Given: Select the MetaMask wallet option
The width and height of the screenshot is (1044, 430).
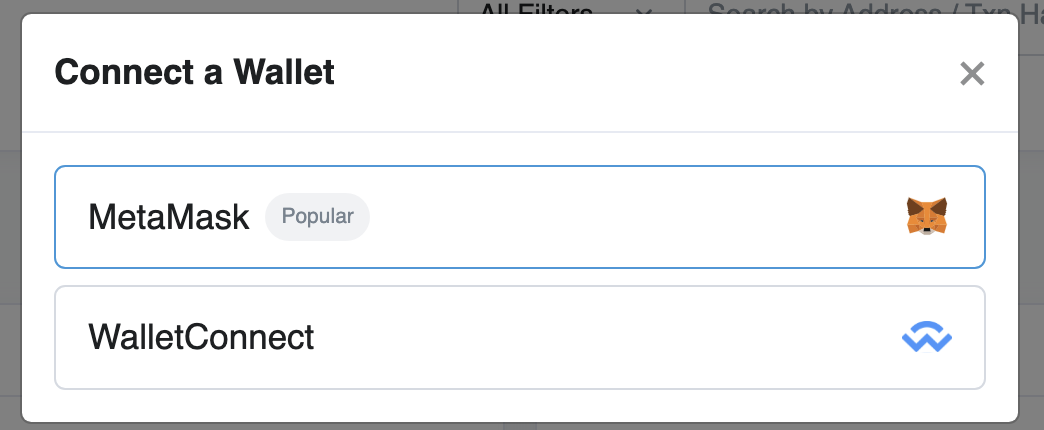Looking at the screenshot, I should 519,217.
